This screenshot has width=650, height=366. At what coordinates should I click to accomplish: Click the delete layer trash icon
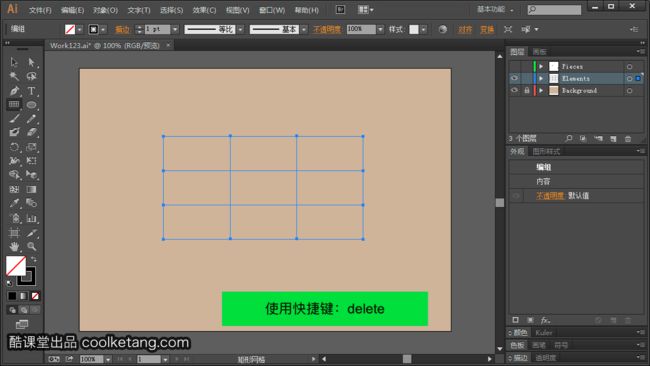click(628, 139)
